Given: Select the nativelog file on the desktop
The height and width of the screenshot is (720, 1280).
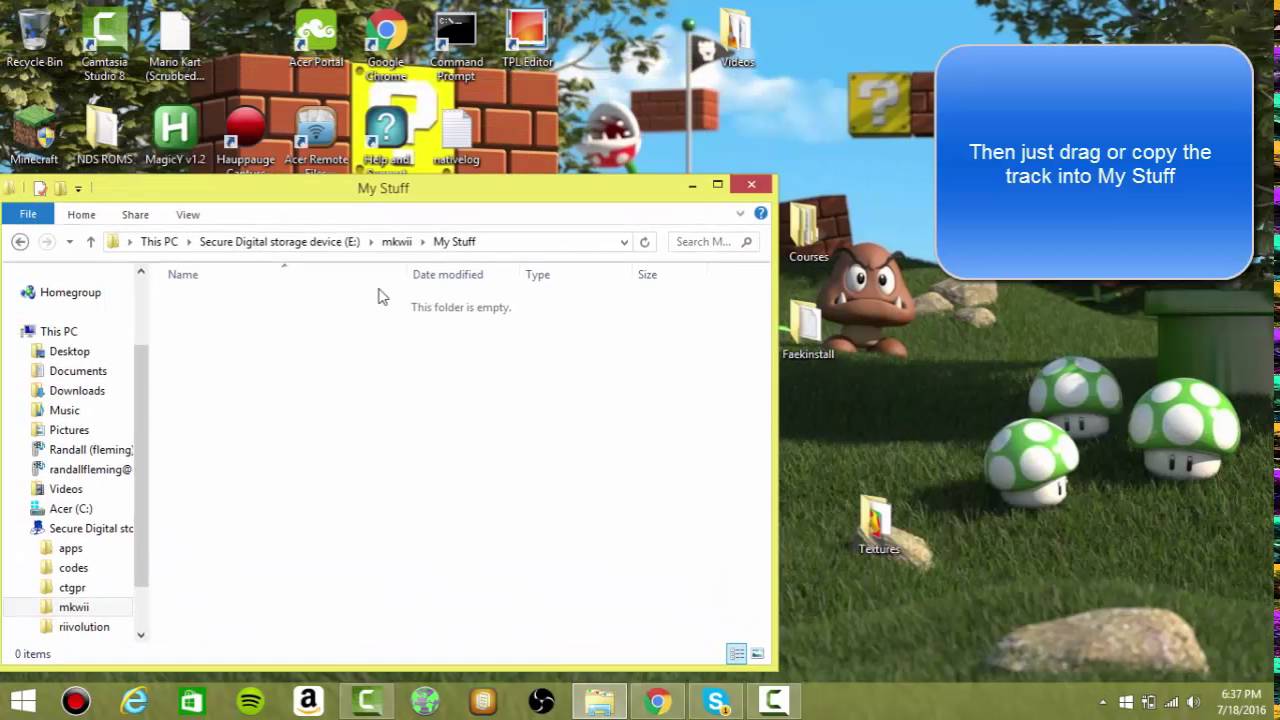Looking at the screenshot, I should [x=456, y=137].
